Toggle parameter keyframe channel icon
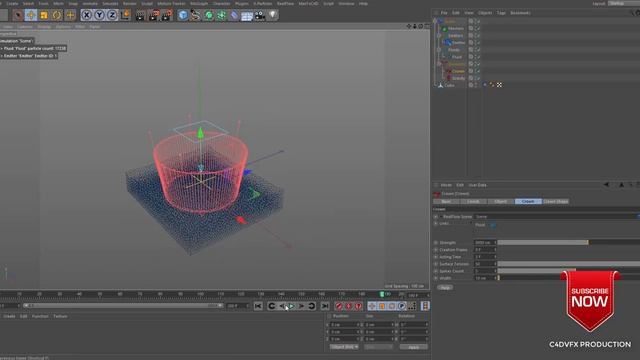Screen dimensions: 640x360 coord(402,306)
